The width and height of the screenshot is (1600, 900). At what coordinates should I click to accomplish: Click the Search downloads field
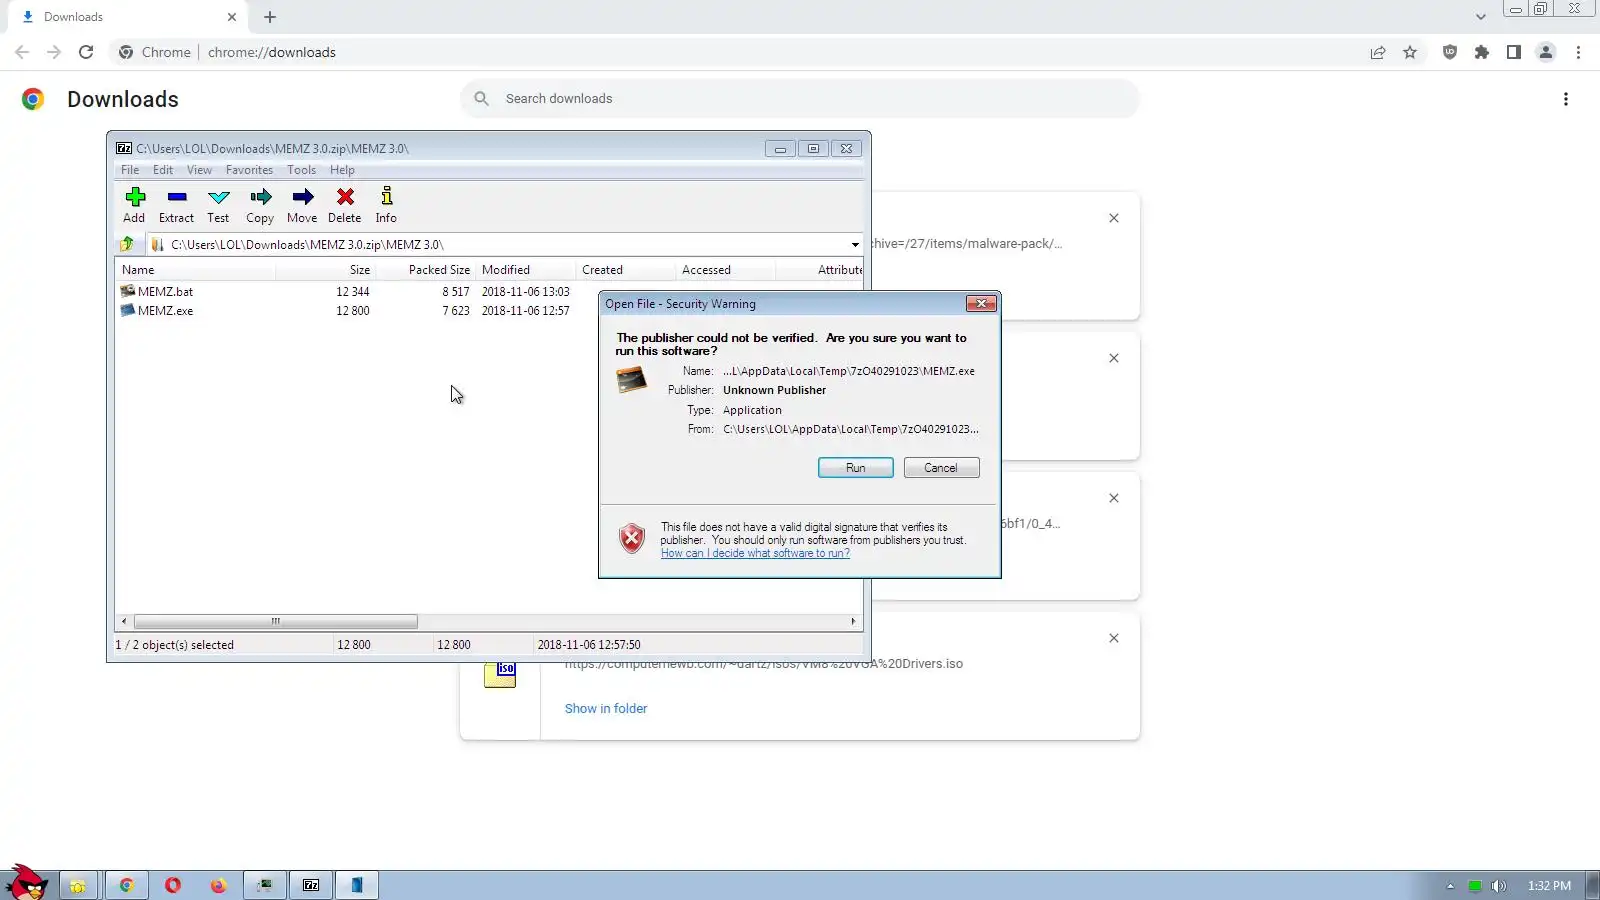pos(800,98)
